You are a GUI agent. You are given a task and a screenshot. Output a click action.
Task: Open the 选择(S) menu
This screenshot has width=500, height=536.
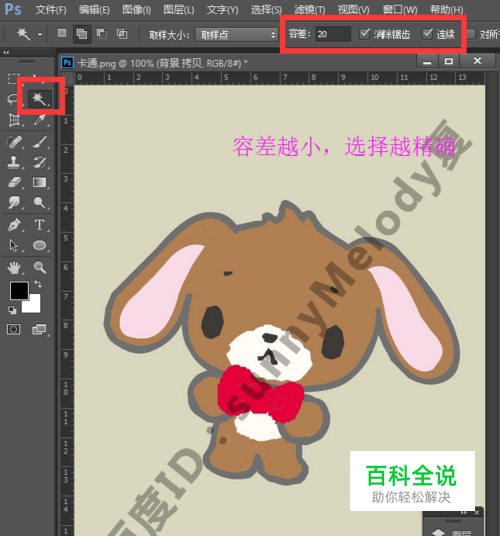[266, 10]
